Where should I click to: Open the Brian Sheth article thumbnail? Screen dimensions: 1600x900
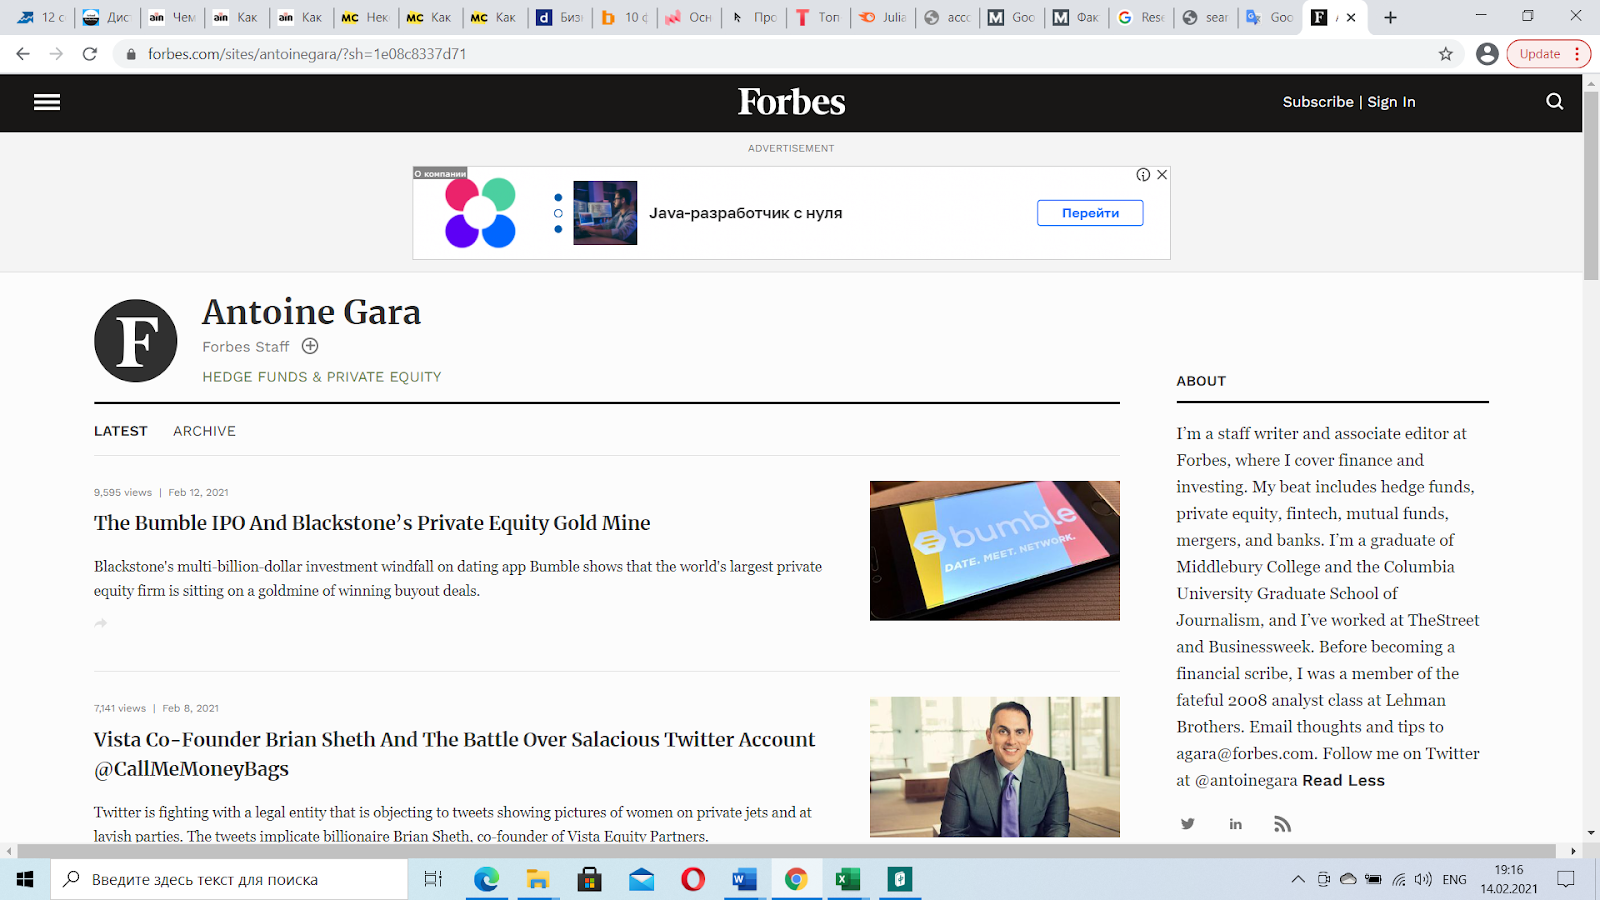point(995,767)
